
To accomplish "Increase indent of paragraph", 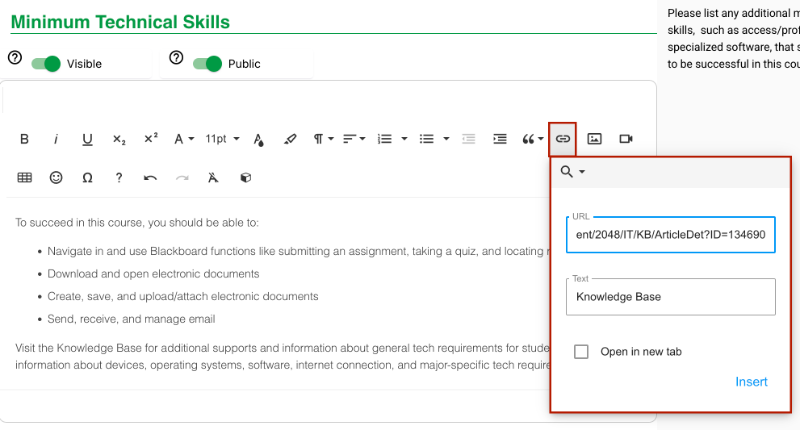I will 500,139.
